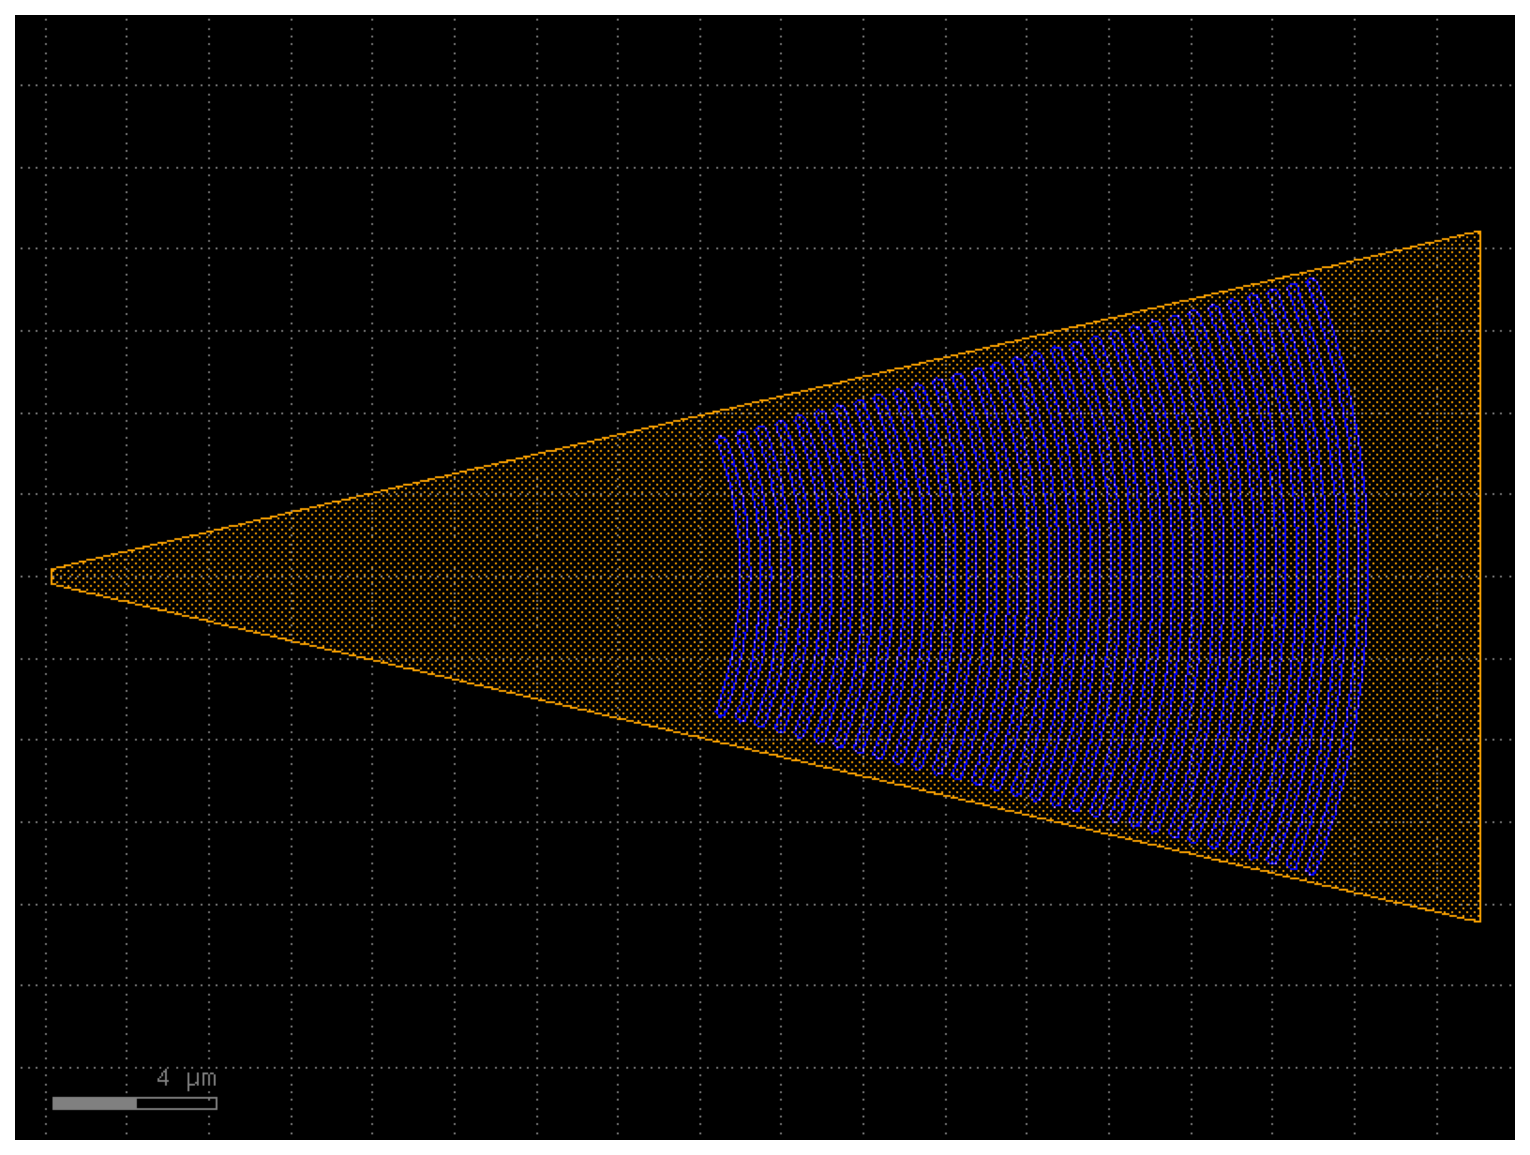Click the "4 µm" scale label
This screenshot has height=1155, width=1530.
pyautogui.click(x=187, y=1078)
